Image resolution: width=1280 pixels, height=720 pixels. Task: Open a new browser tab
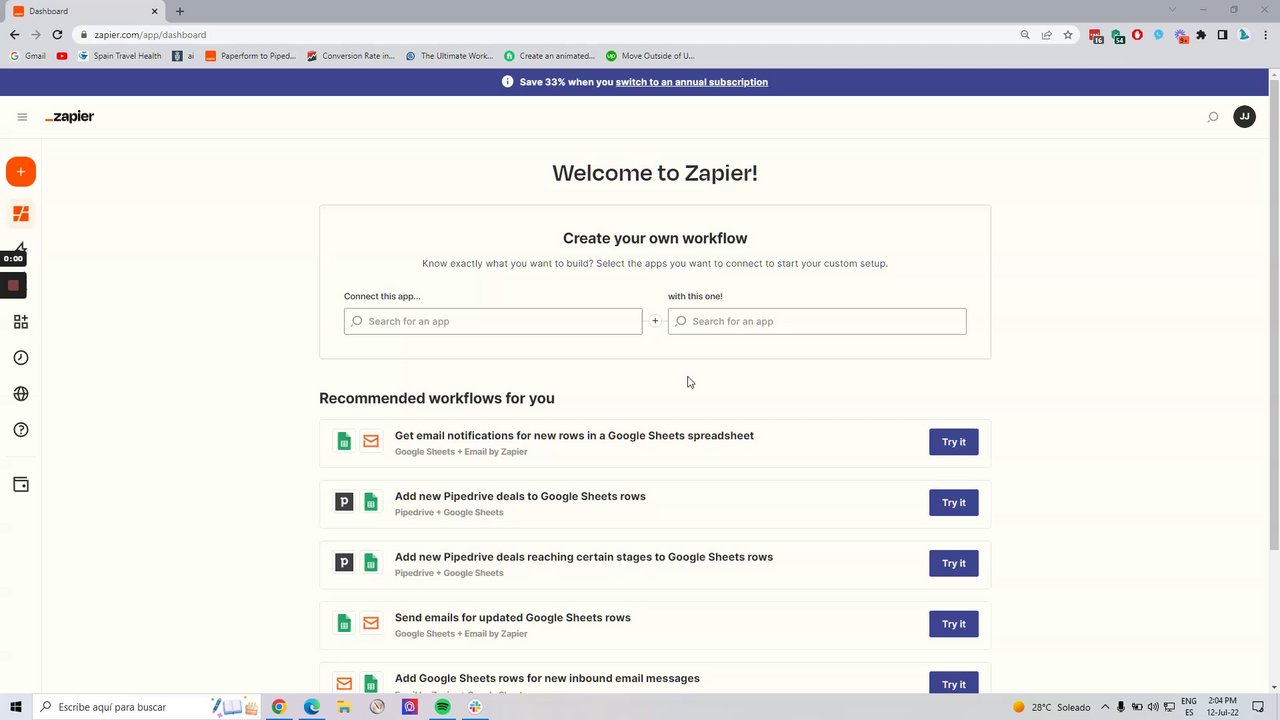click(x=180, y=11)
